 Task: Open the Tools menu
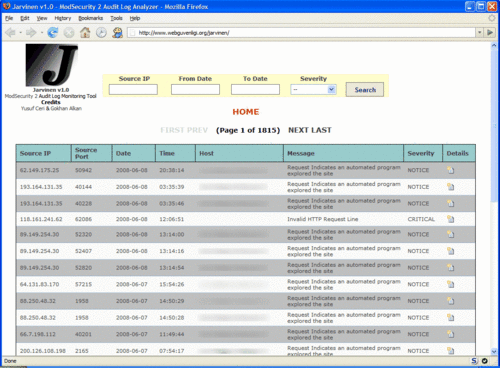[x=116, y=18]
